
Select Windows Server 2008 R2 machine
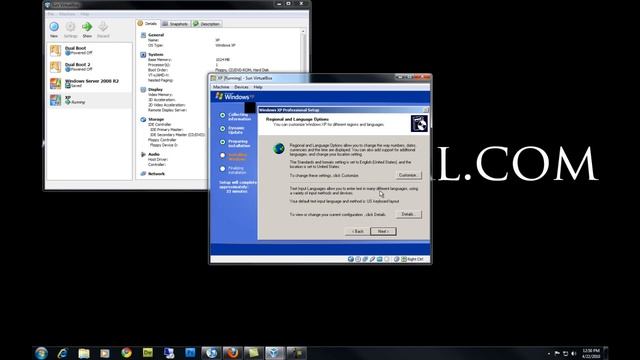click(89, 83)
